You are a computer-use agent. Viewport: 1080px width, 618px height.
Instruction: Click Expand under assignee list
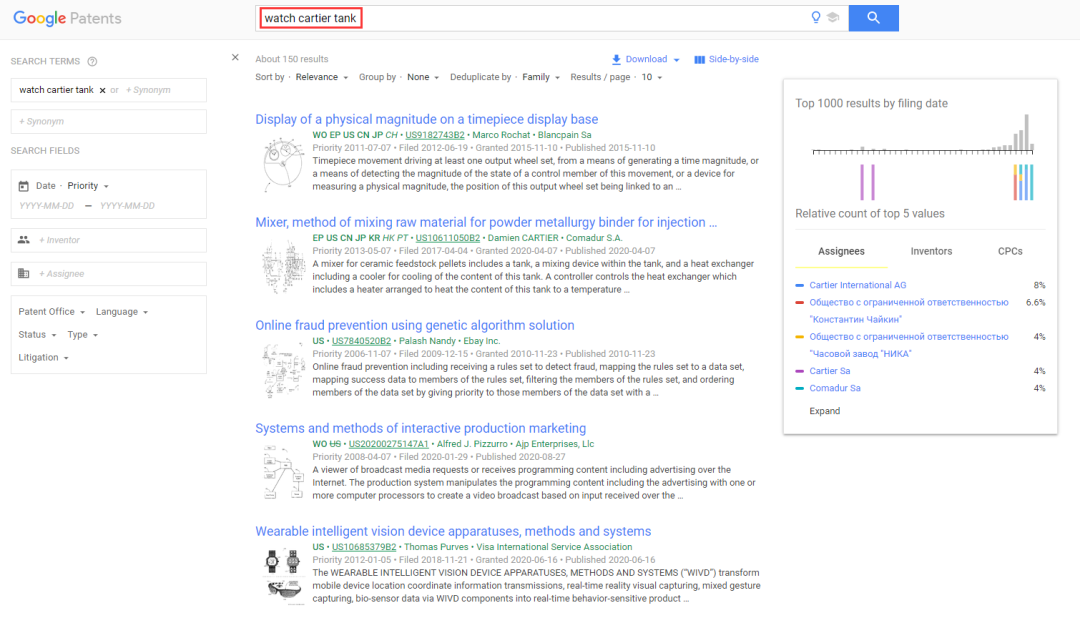(824, 411)
